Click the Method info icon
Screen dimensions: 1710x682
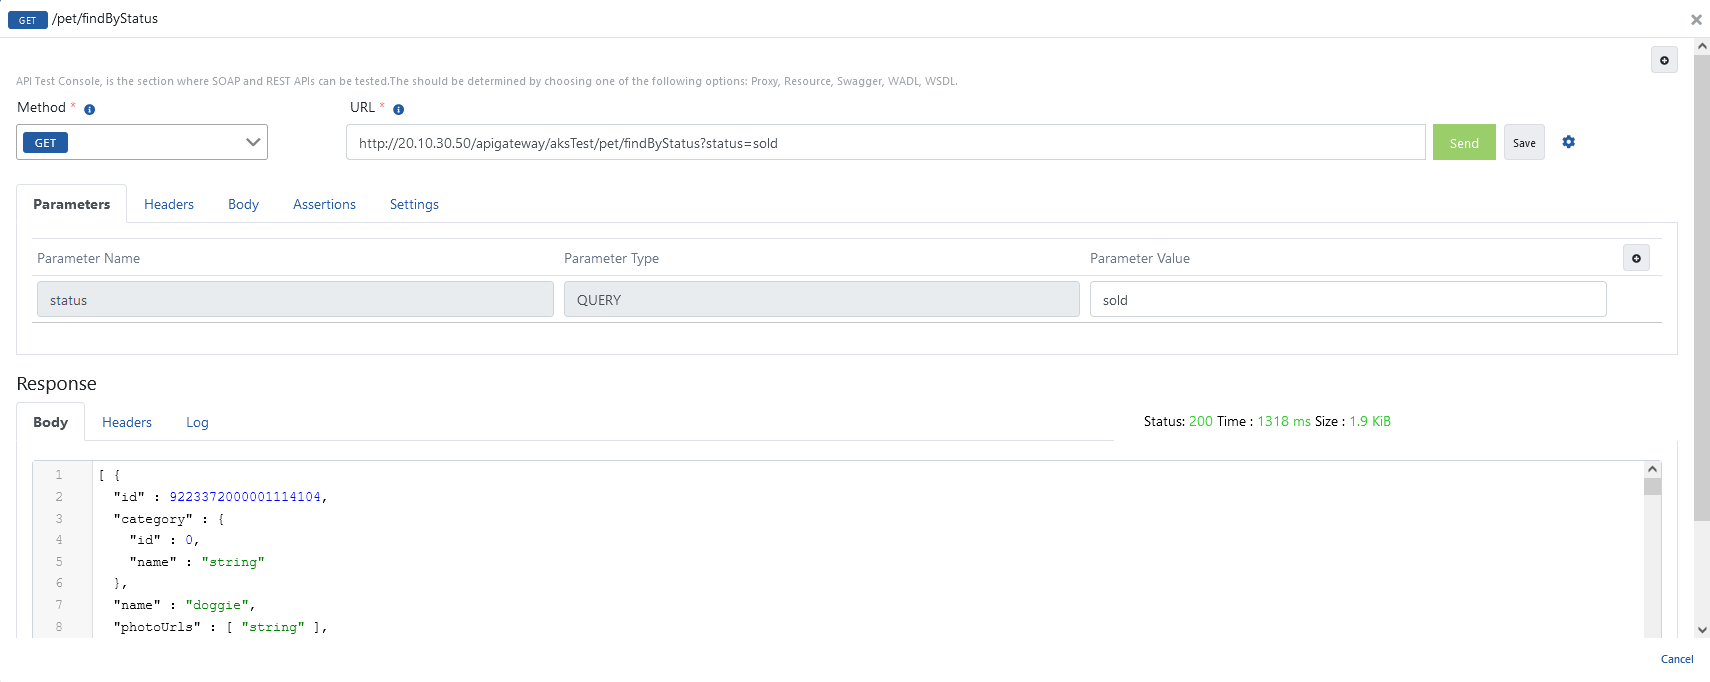(x=89, y=109)
